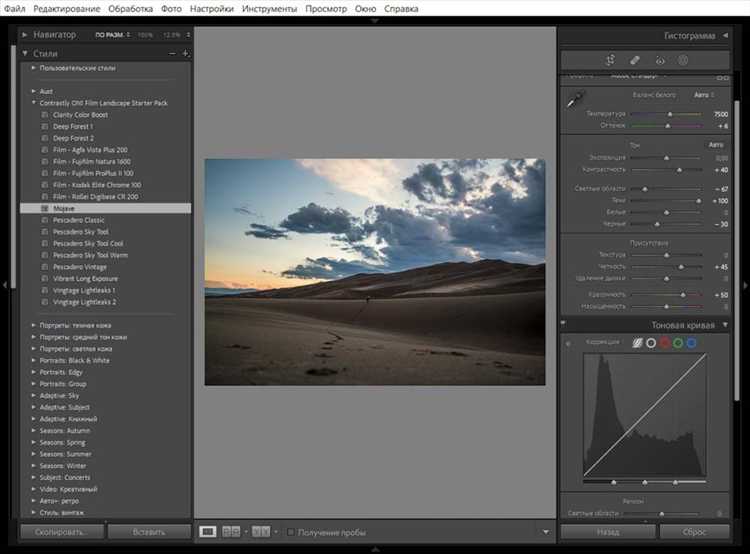750x554 pixels.
Task: Open the Справка menu
Action: click(x=401, y=9)
